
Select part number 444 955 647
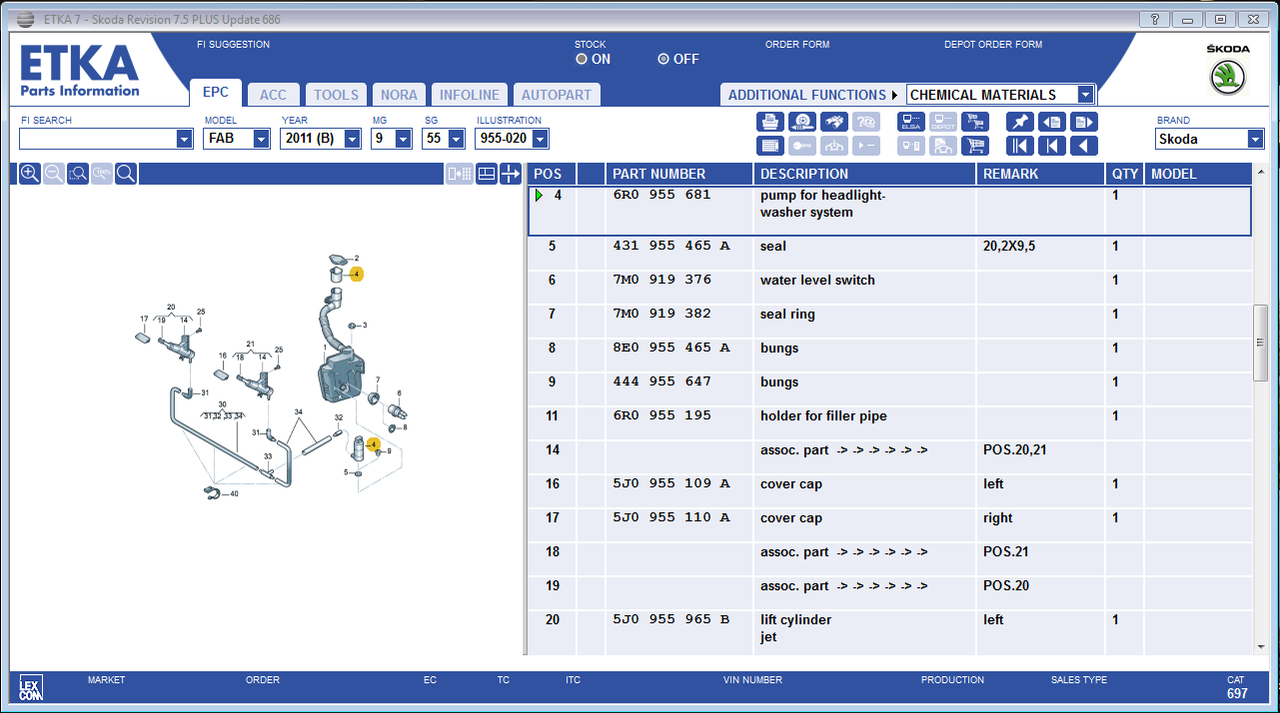661,382
